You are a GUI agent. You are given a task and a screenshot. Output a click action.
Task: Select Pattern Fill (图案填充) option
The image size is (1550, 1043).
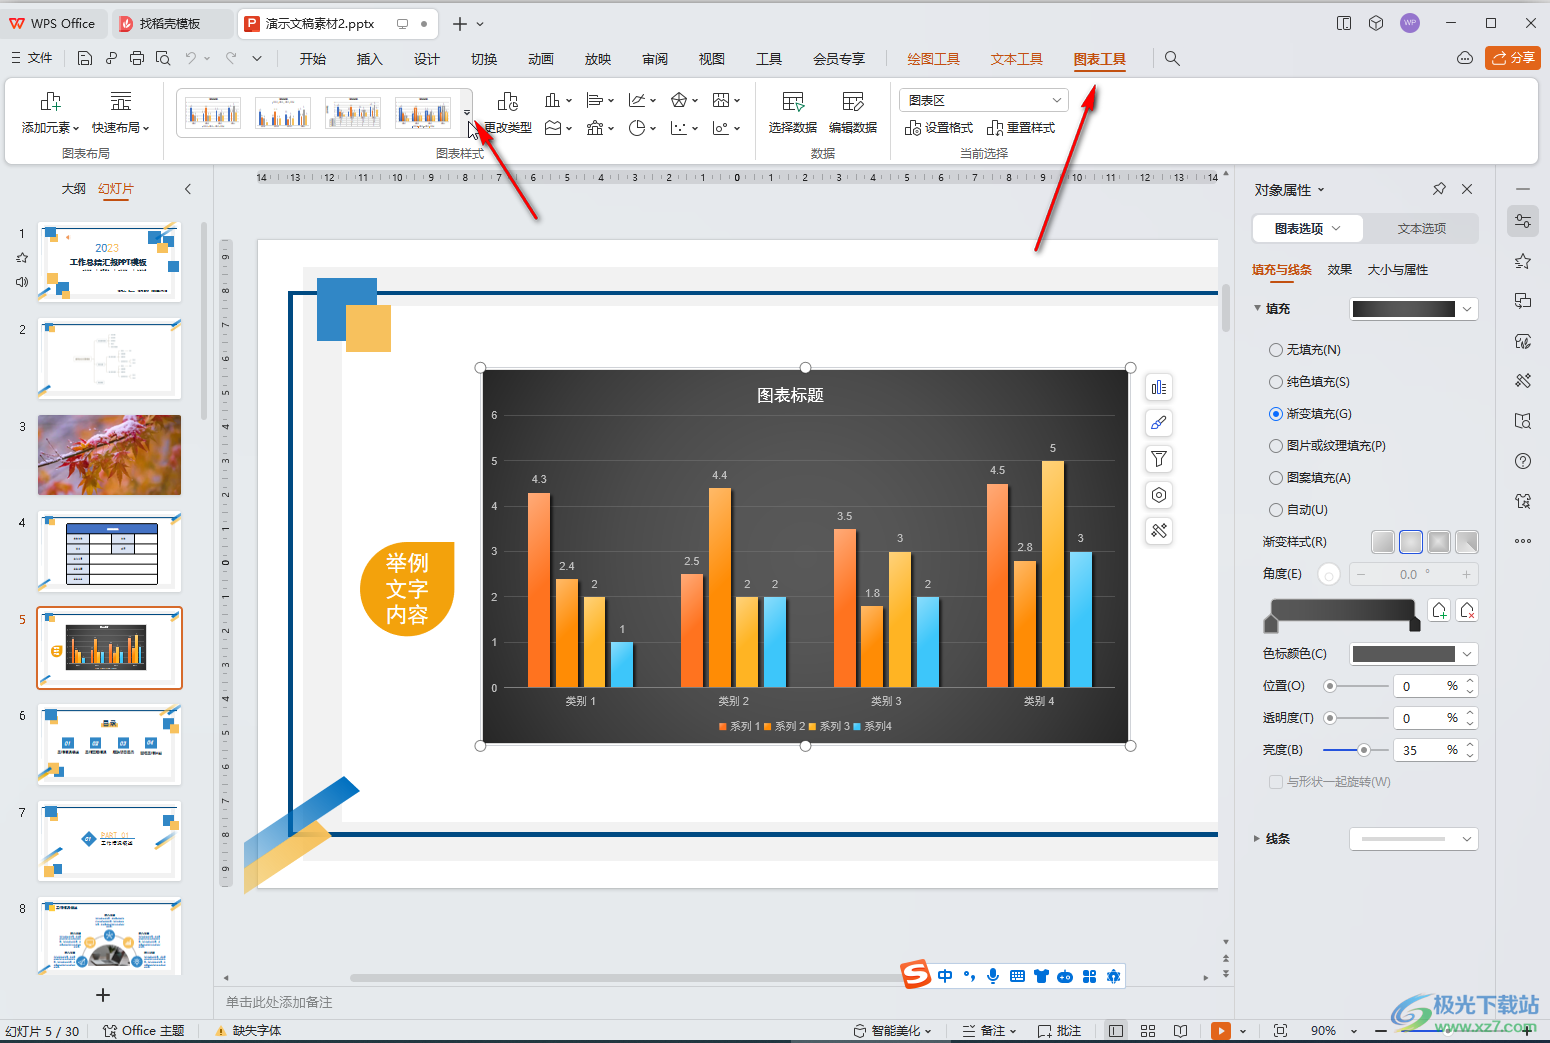(1276, 478)
